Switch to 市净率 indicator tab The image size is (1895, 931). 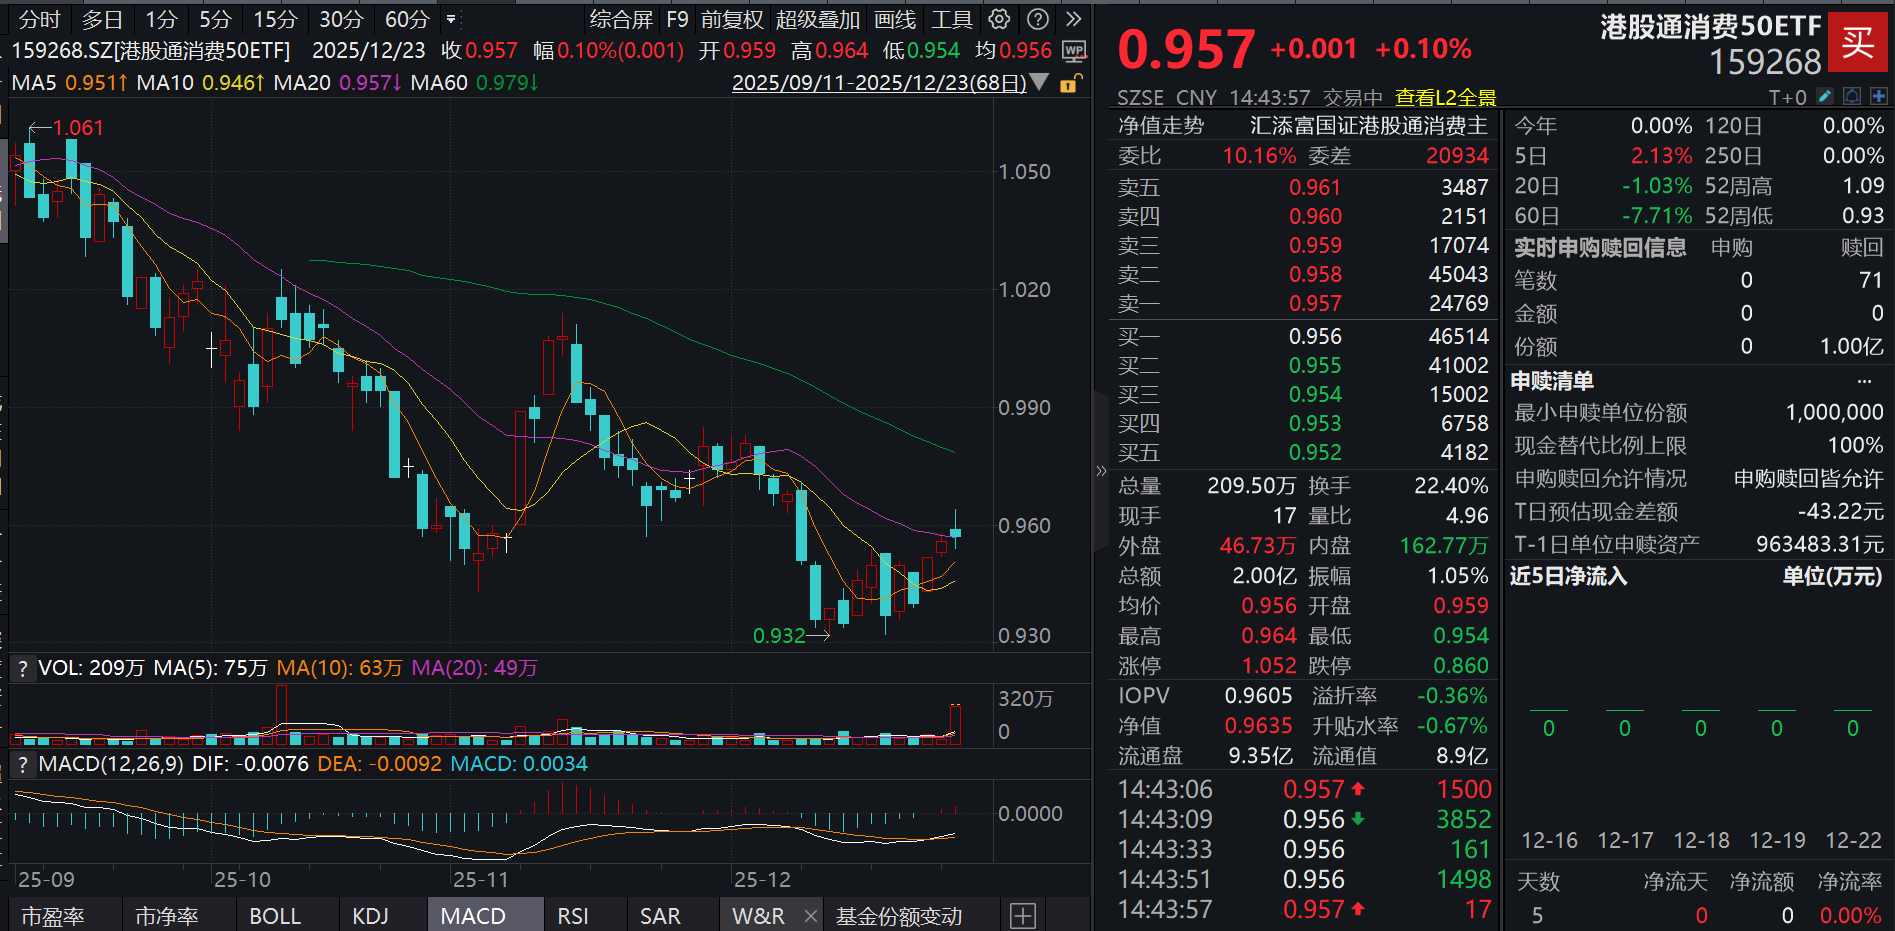click(x=167, y=916)
